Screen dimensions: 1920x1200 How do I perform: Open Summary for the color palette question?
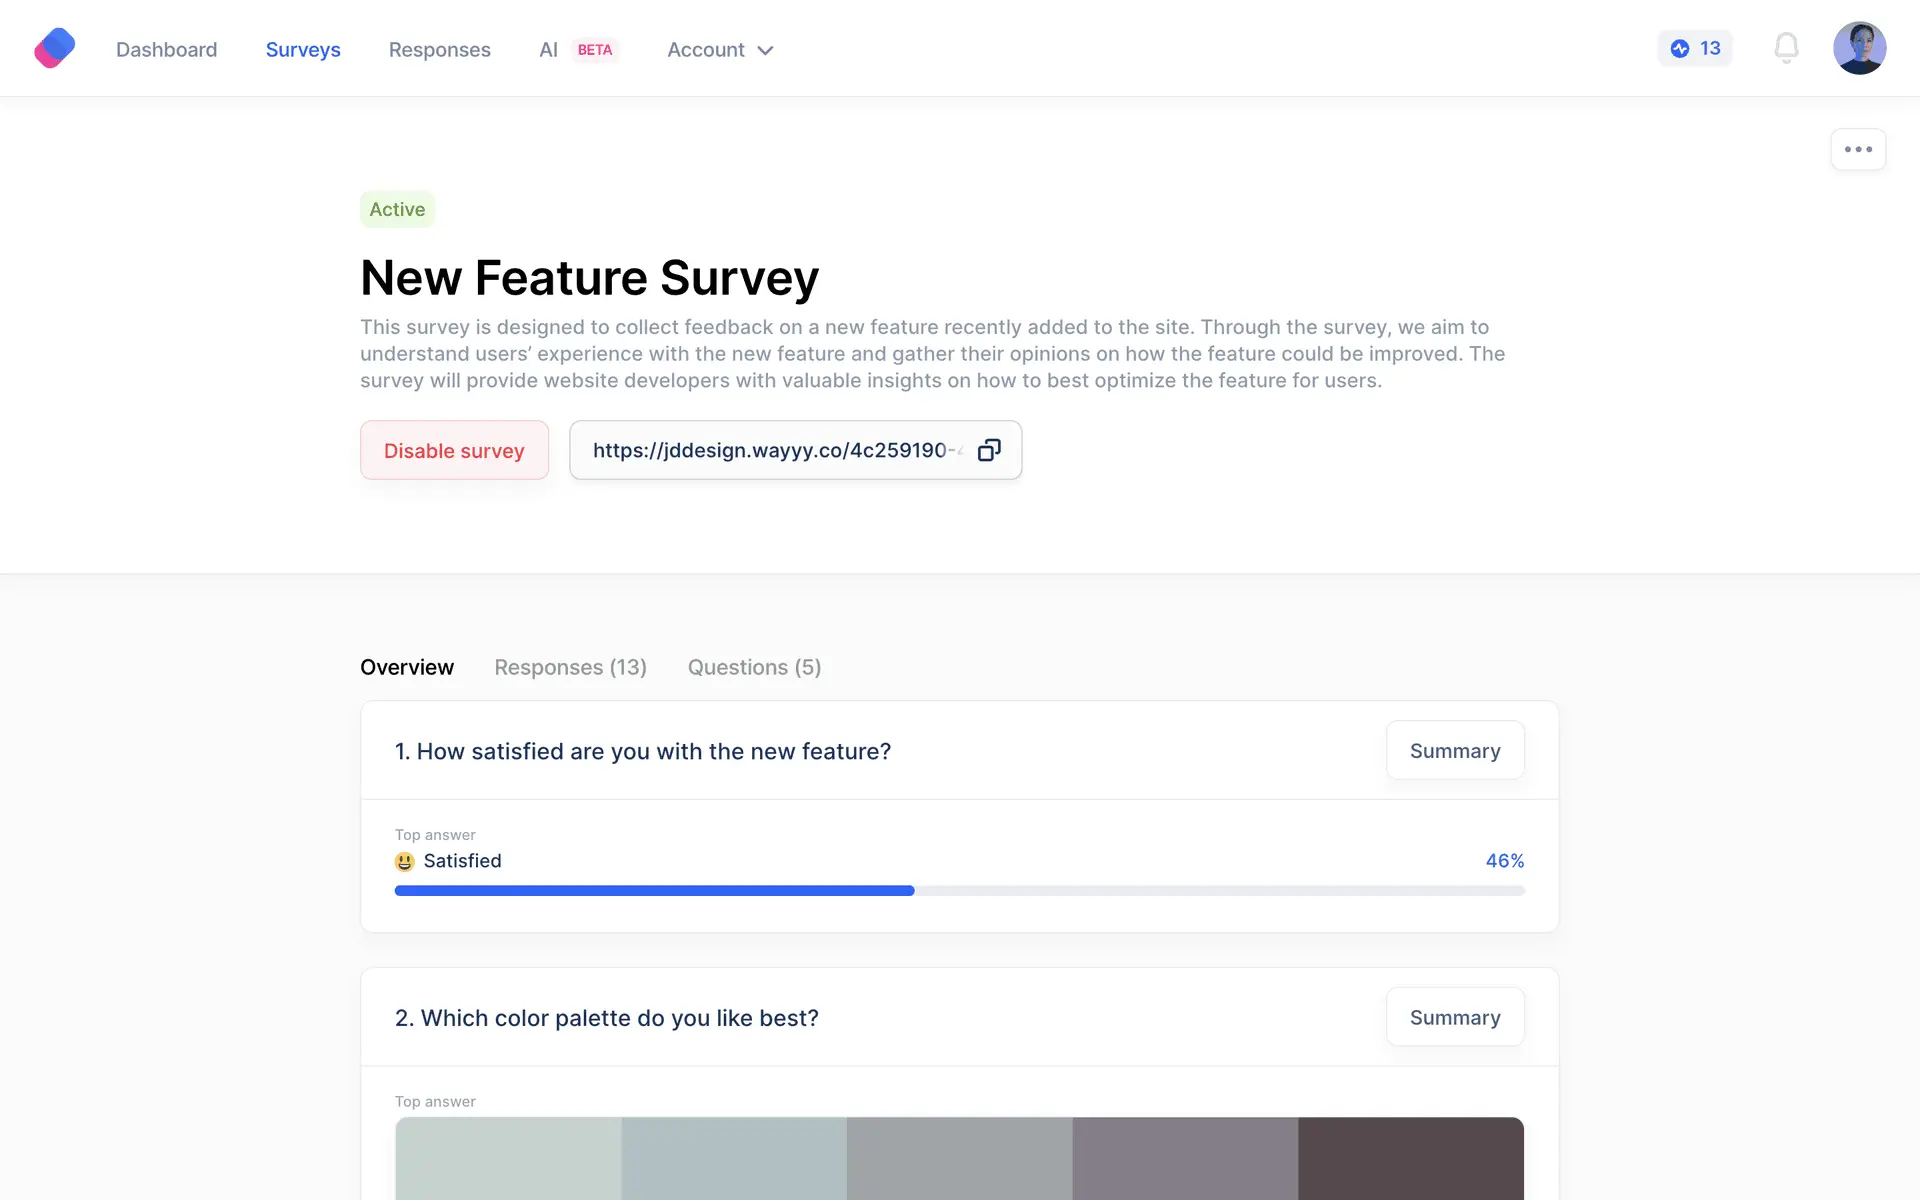point(1454,1017)
